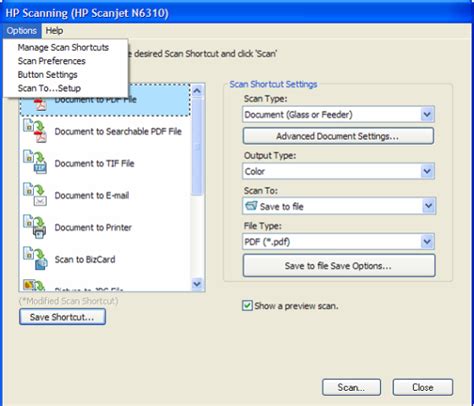Viewport: 474px width, 406px height.
Task: Choose Scan Preferences from Options menu
Action: point(52,61)
